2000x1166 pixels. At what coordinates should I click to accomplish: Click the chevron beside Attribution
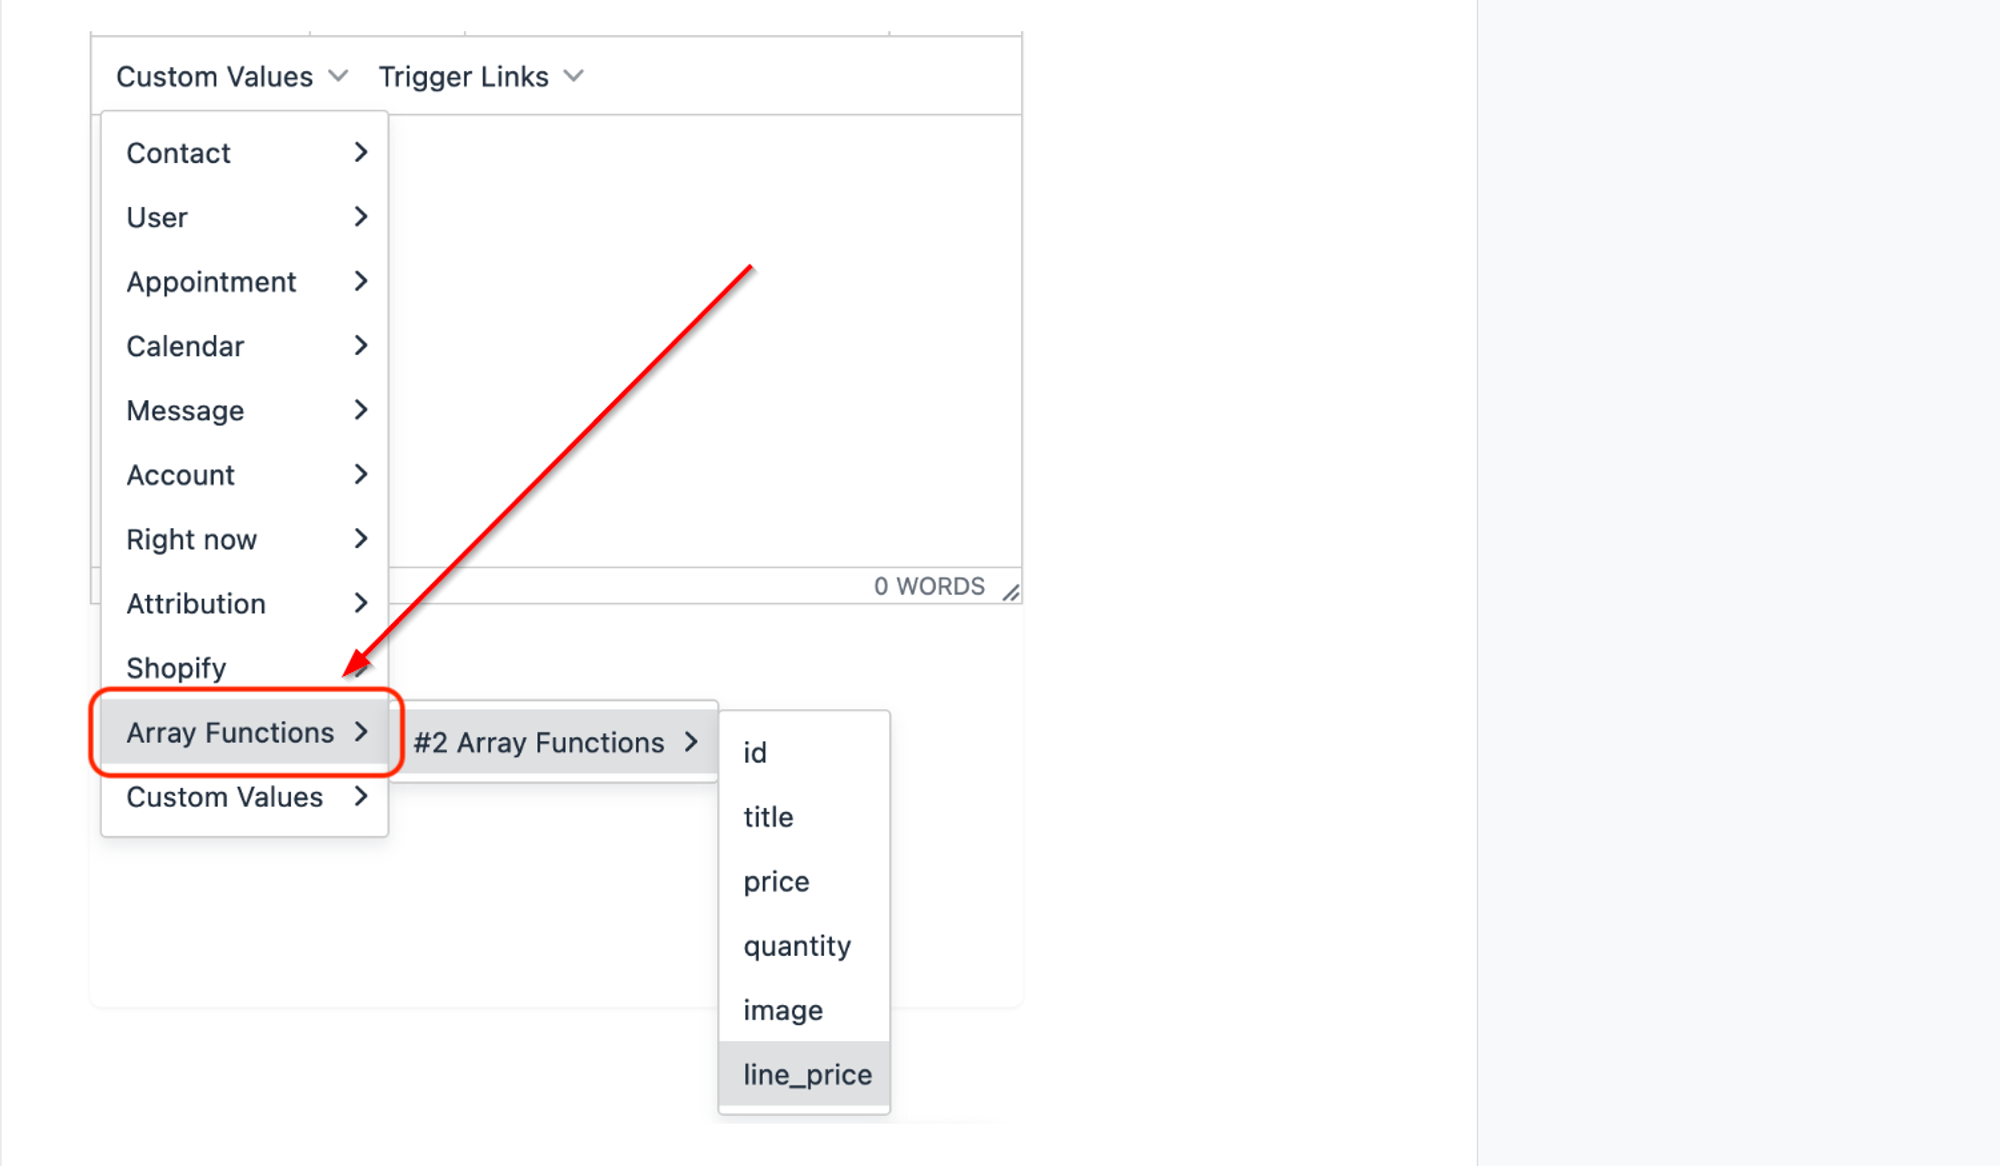pyautogui.click(x=361, y=603)
